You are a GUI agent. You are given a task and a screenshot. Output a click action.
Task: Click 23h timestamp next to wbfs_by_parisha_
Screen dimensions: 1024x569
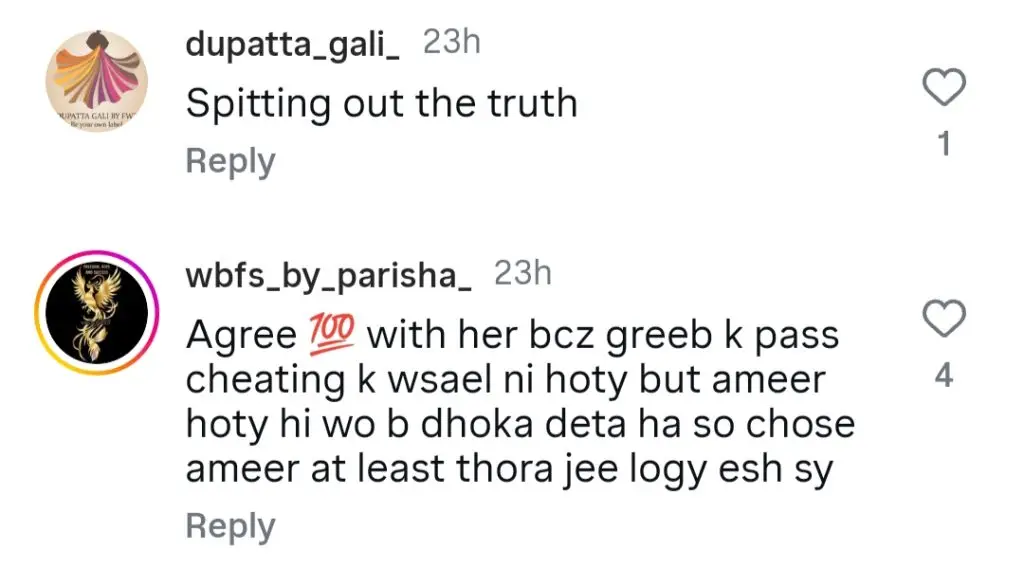point(522,273)
